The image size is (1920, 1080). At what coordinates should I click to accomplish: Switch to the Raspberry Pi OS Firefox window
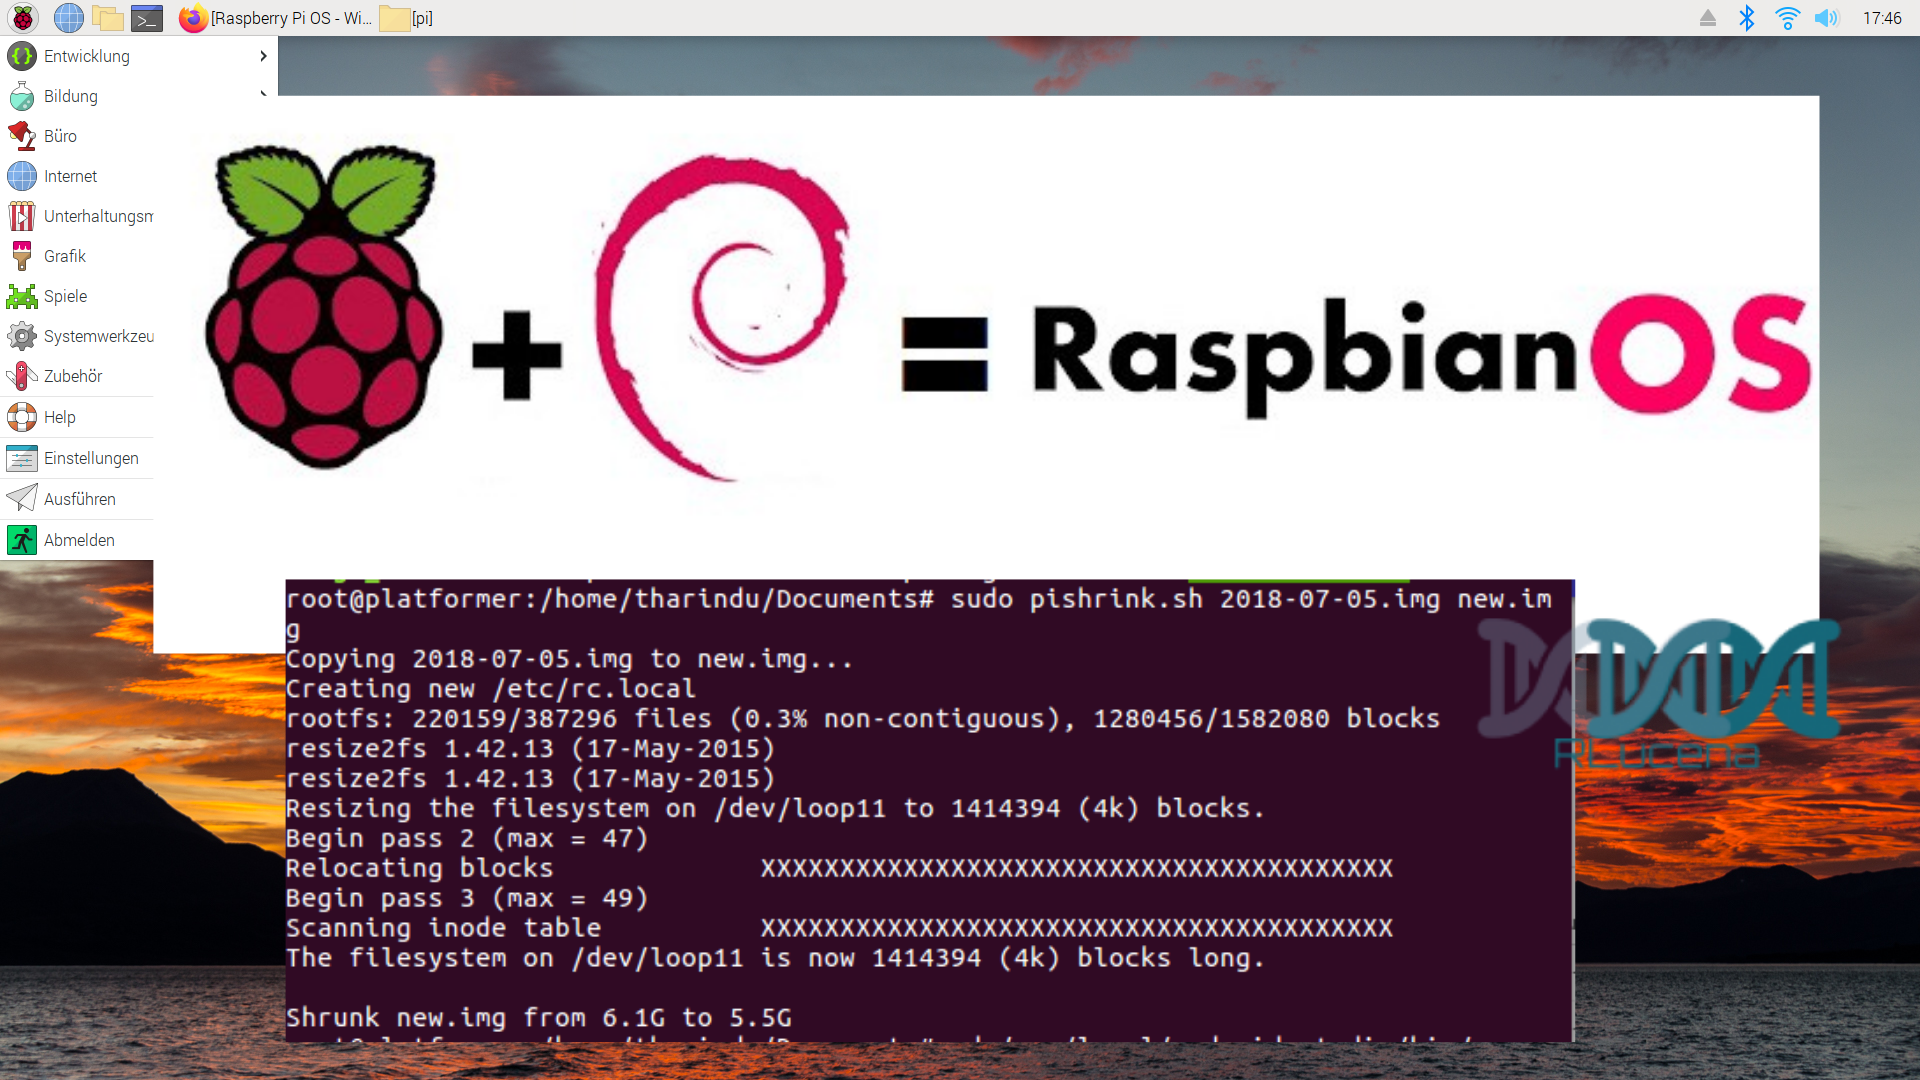pos(275,18)
